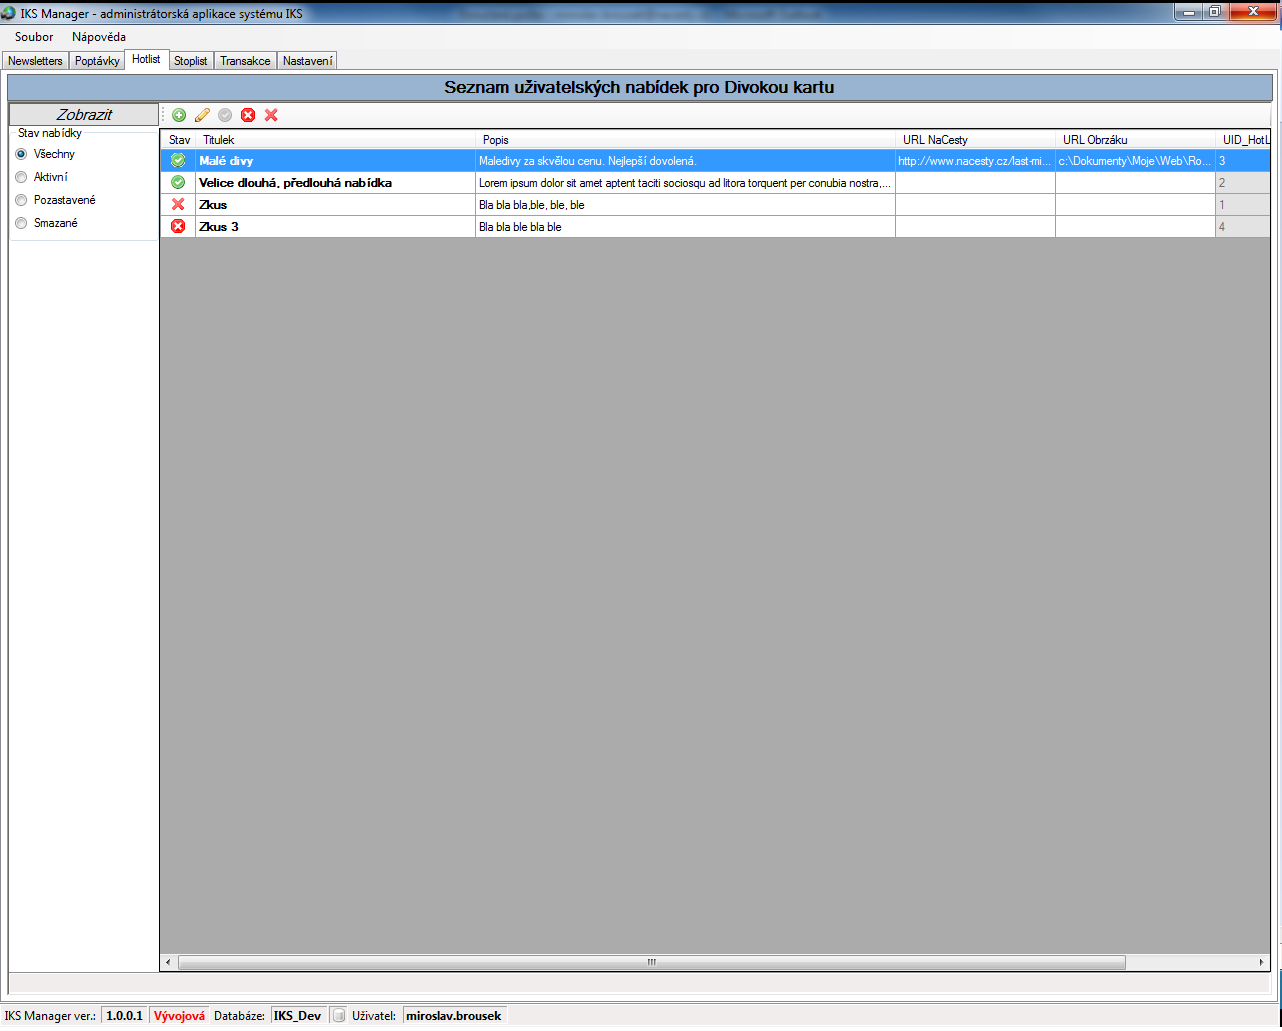Select the Zkus title cell
The image size is (1282, 1031).
coord(335,204)
